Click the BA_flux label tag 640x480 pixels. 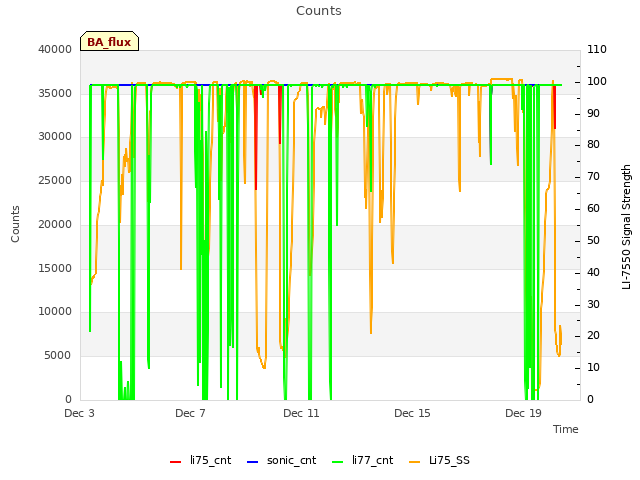coord(109,41)
